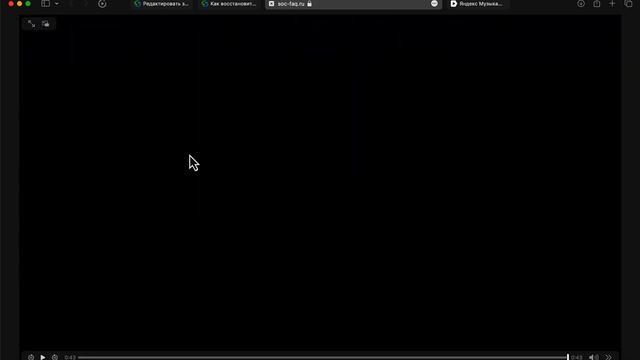
Task: Open a new tab with plus icon
Action: tap(612, 4)
